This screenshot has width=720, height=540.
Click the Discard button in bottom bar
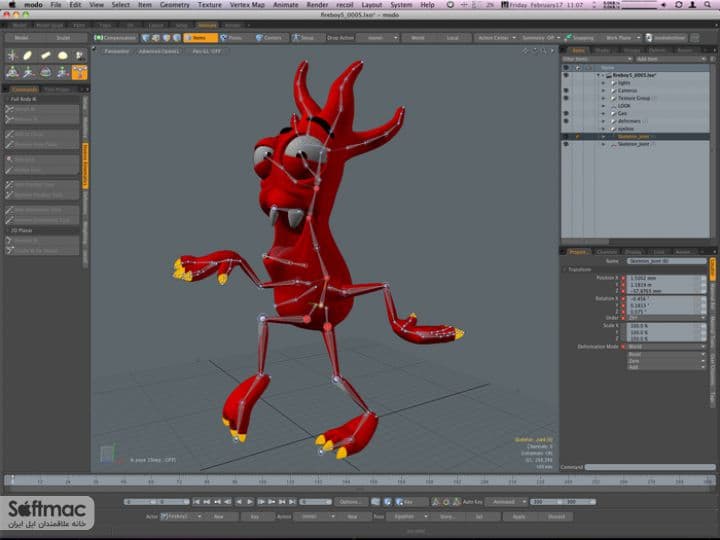(x=556, y=517)
